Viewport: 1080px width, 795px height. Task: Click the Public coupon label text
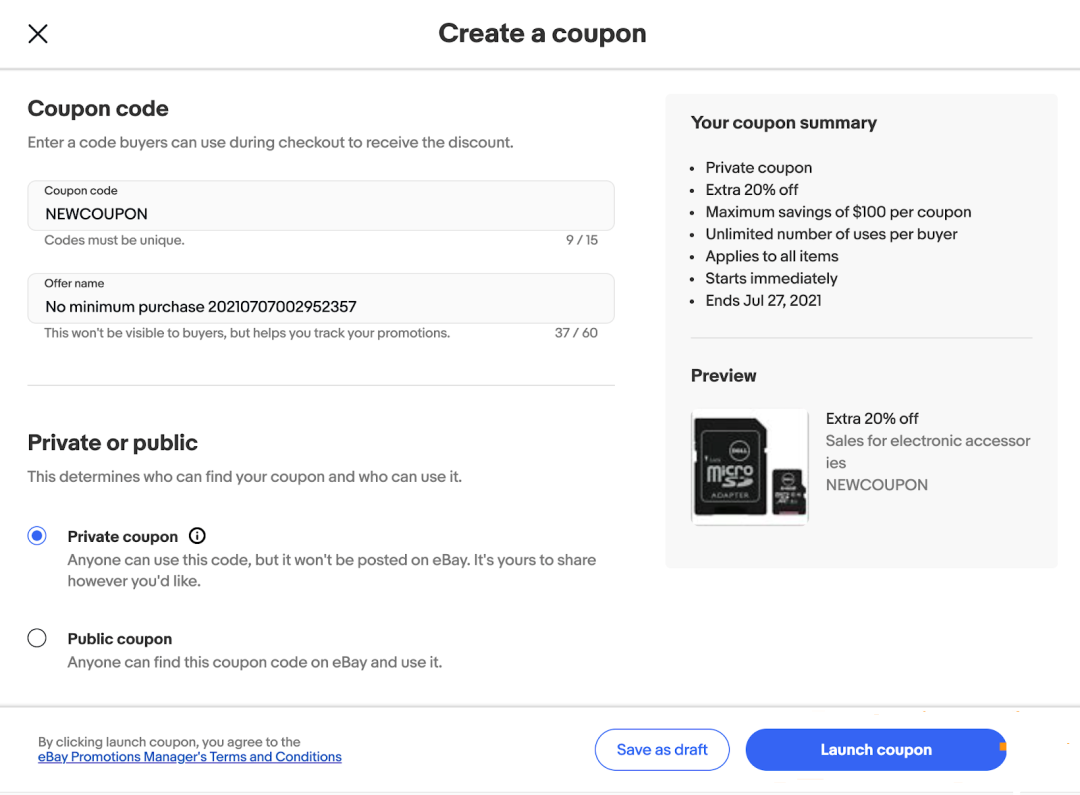120,639
